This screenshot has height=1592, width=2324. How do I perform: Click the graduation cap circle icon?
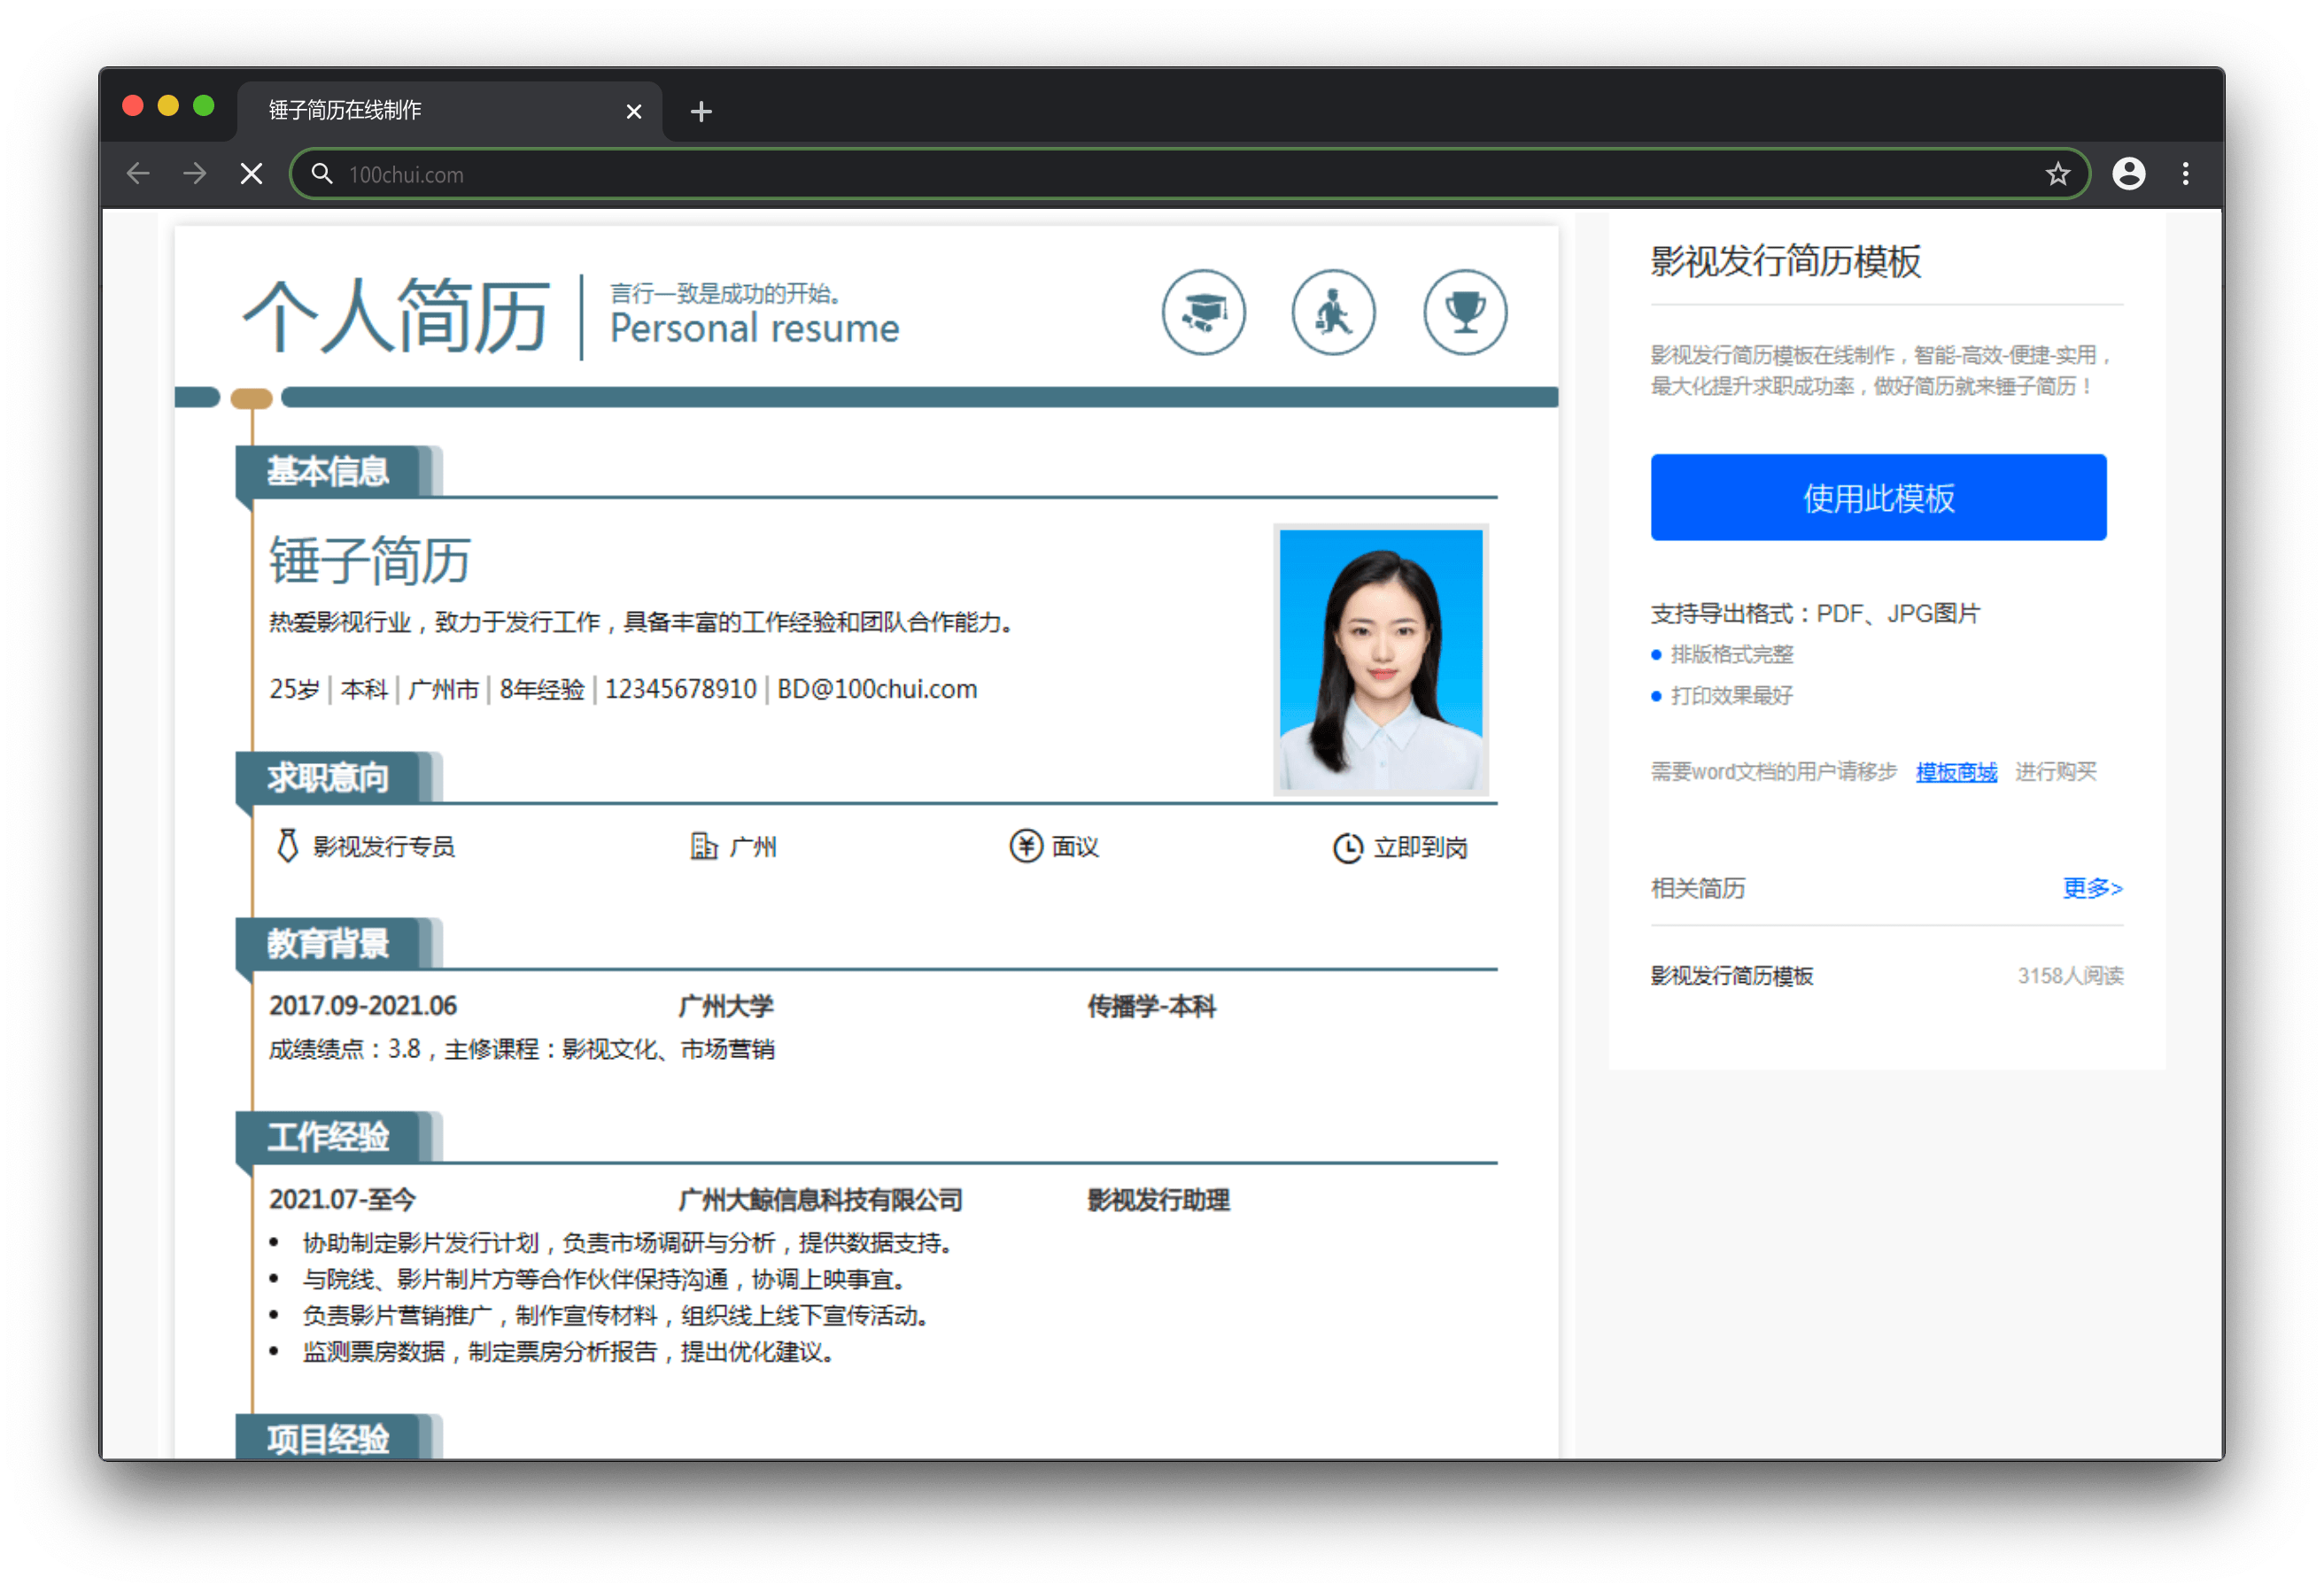[1203, 312]
